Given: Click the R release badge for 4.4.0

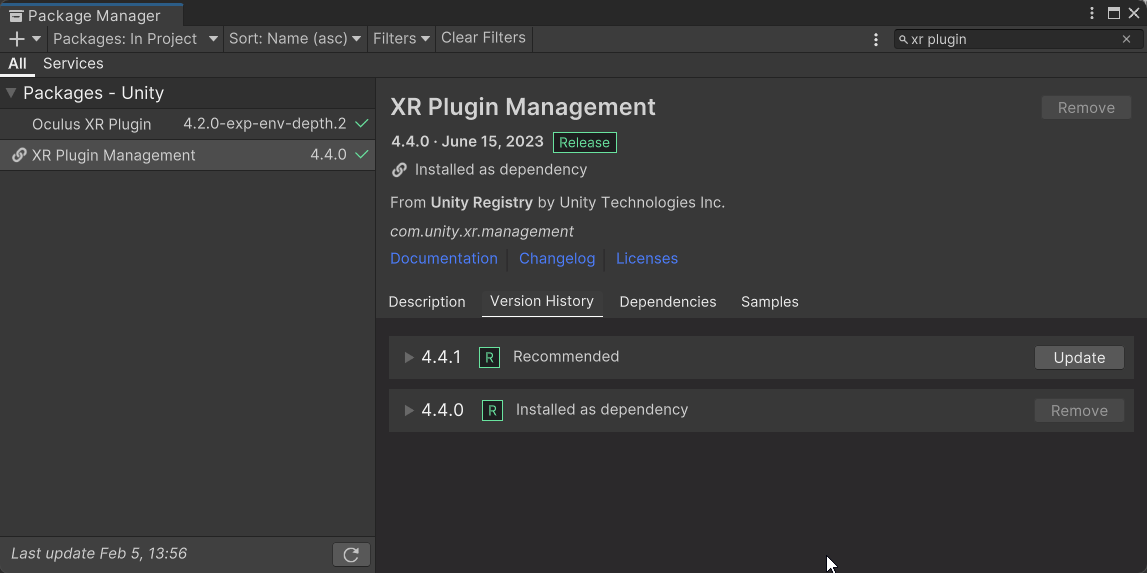Looking at the screenshot, I should pyautogui.click(x=492, y=411).
